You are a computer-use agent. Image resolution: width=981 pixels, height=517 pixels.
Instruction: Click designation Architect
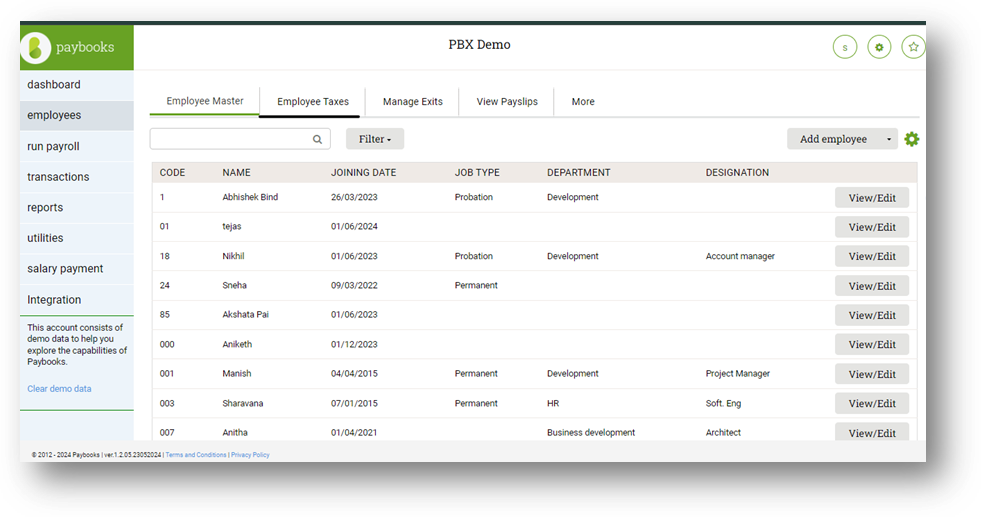coord(723,433)
